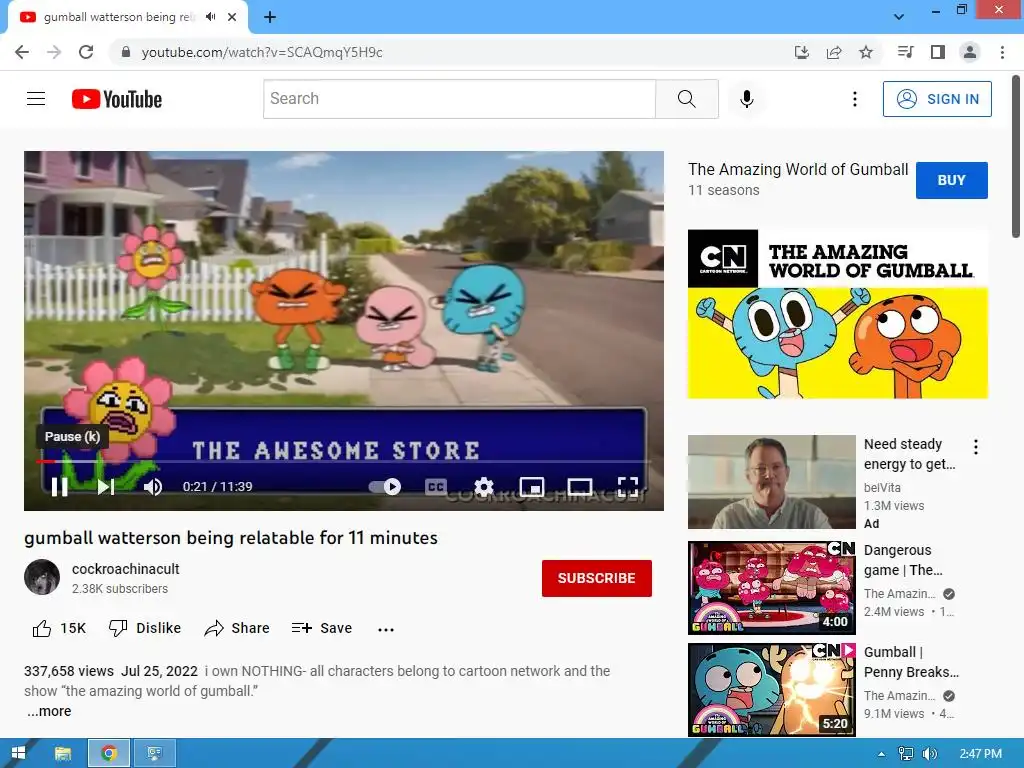This screenshot has height=768, width=1024.
Task: Play the Dangerous game video thumbnail
Action: [x=771, y=588]
